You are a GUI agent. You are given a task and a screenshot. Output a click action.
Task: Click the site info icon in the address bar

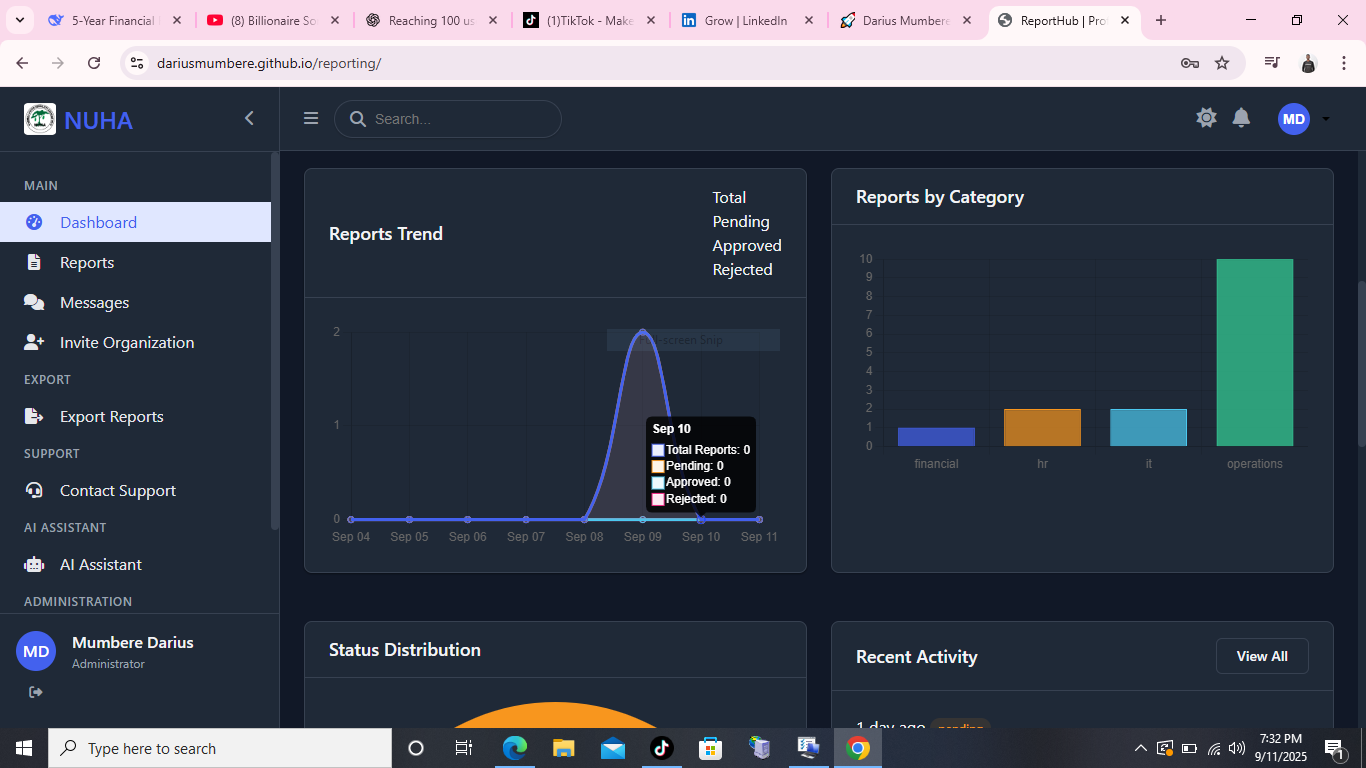coord(137,63)
